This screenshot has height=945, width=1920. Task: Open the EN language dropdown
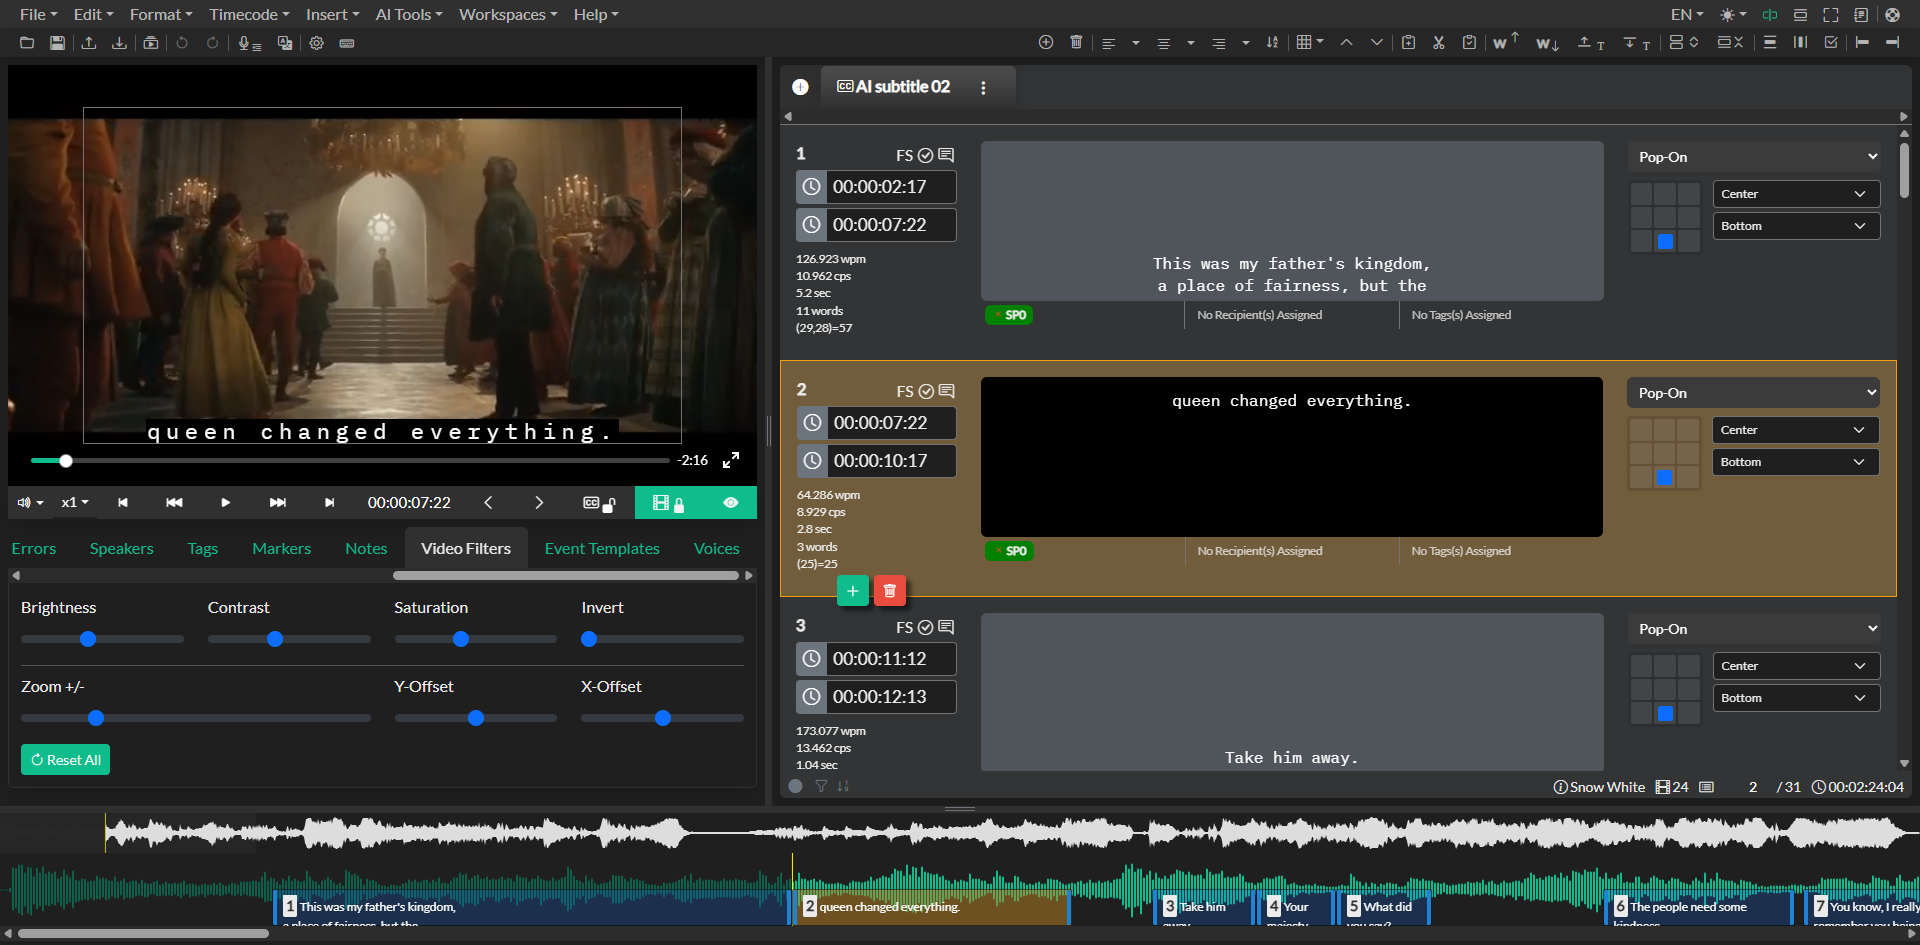[1687, 15]
